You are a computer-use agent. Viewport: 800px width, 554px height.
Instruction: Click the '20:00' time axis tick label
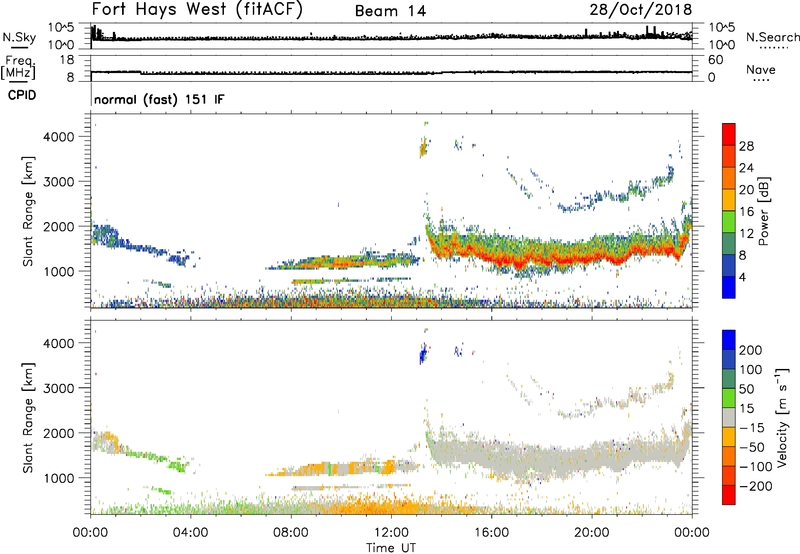click(592, 533)
